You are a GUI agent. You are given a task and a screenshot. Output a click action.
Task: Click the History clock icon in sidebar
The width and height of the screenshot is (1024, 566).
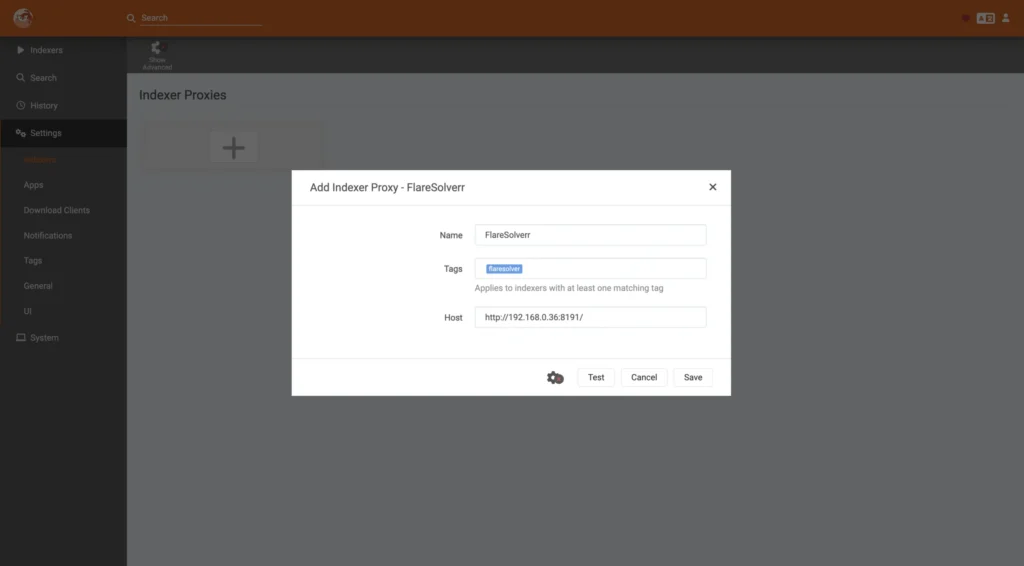coord(20,105)
